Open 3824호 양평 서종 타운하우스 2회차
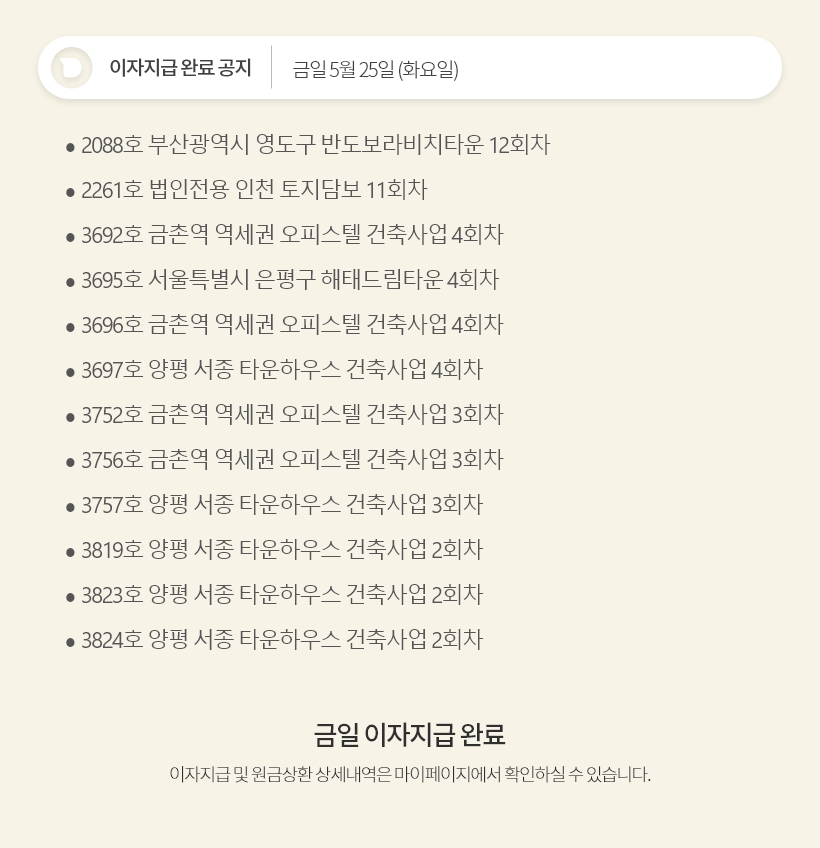This screenshot has height=848, width=820. tap(282, 639)
